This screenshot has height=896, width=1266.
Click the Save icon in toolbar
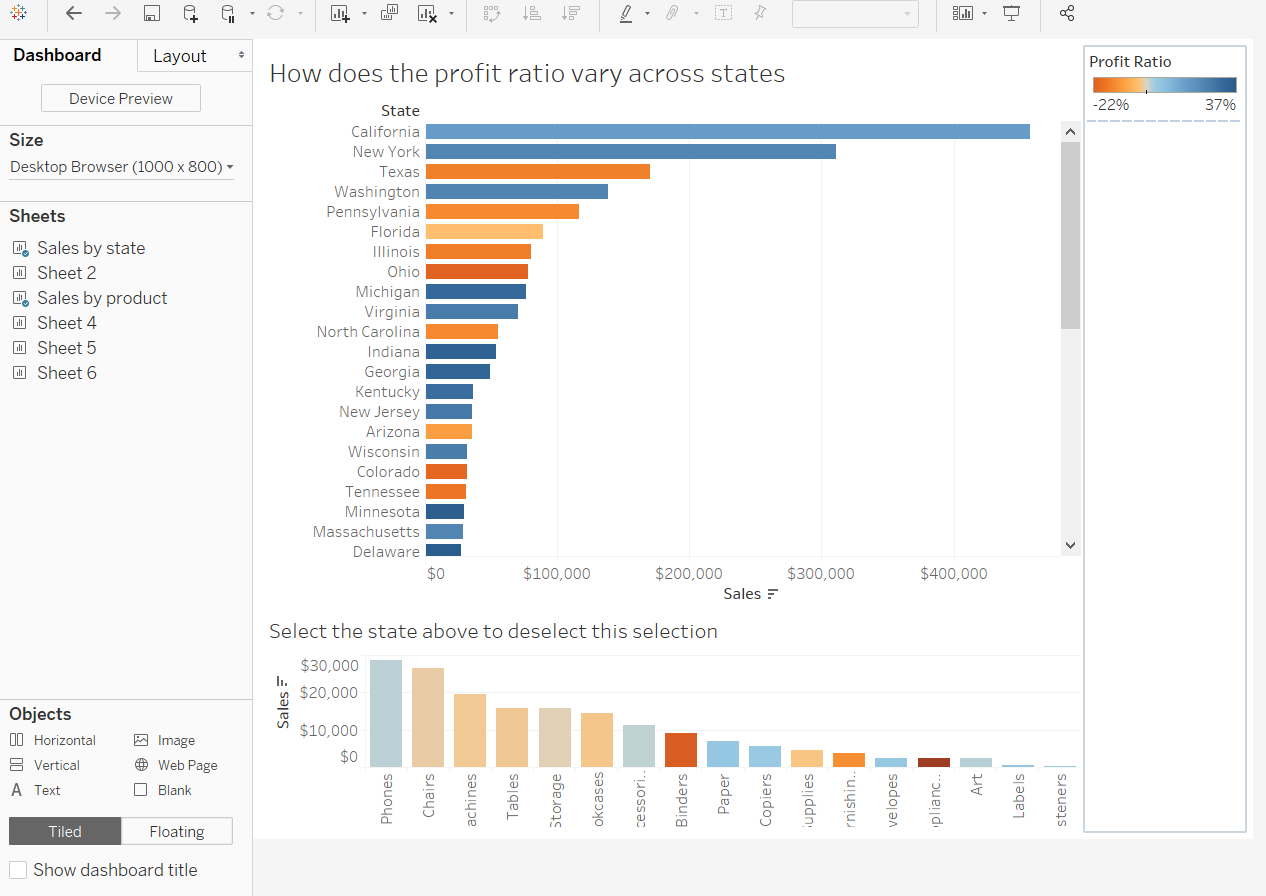[x=152, y=13]
